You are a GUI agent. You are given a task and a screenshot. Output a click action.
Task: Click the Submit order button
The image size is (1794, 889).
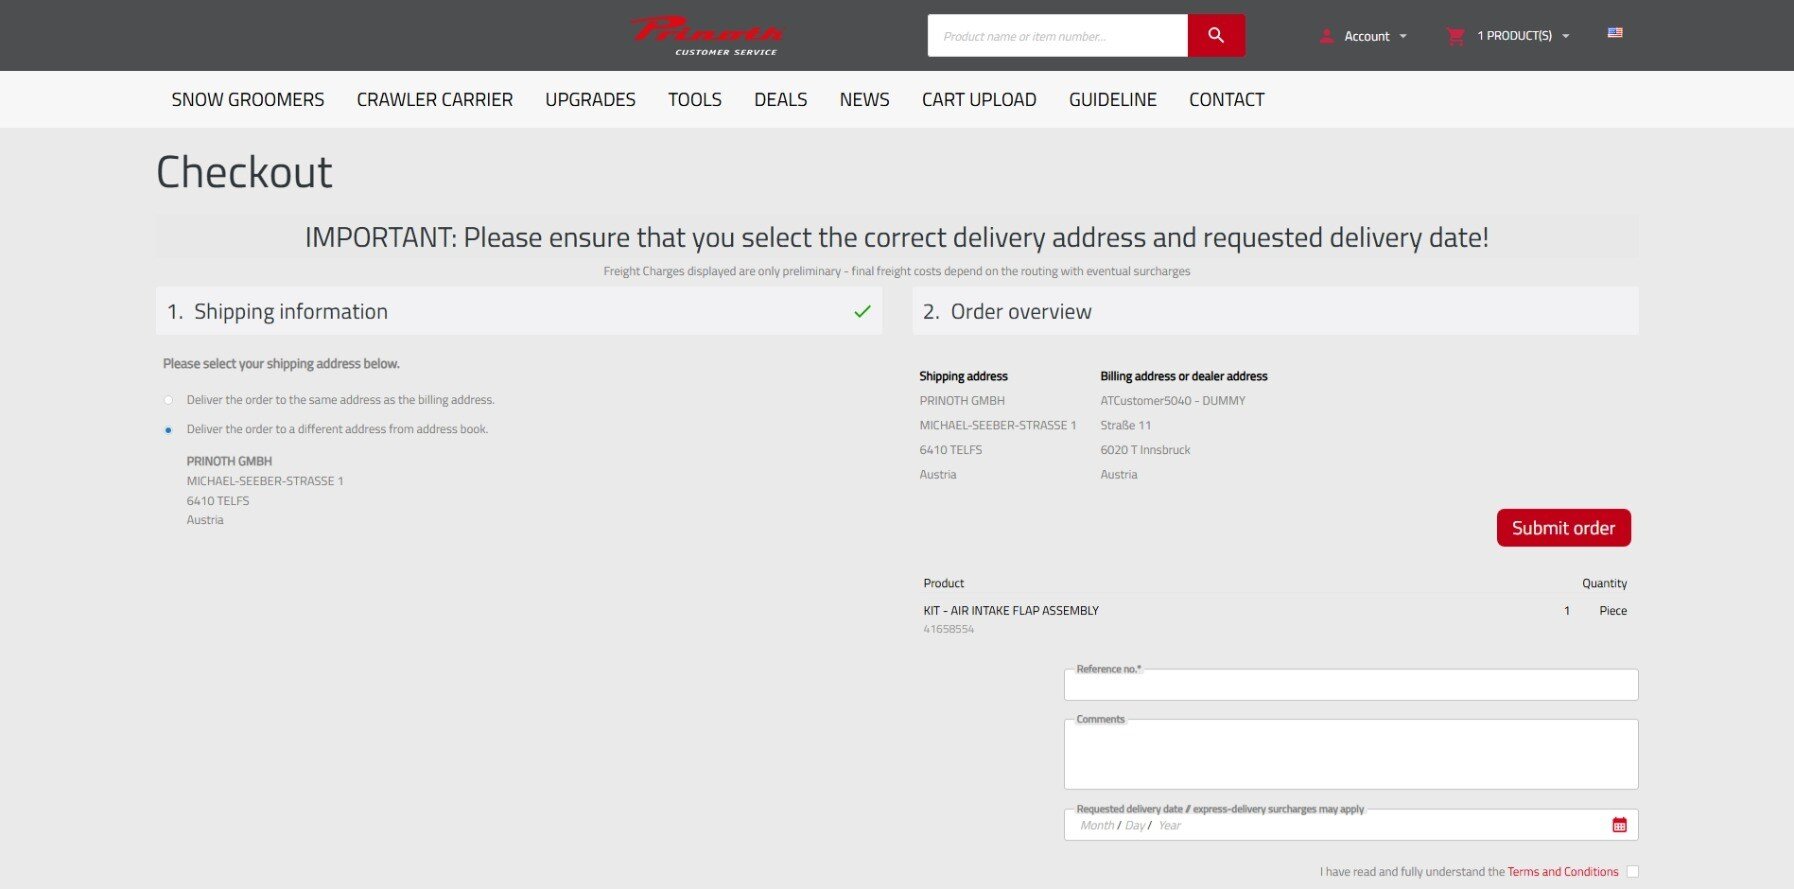click(1563, 528)
